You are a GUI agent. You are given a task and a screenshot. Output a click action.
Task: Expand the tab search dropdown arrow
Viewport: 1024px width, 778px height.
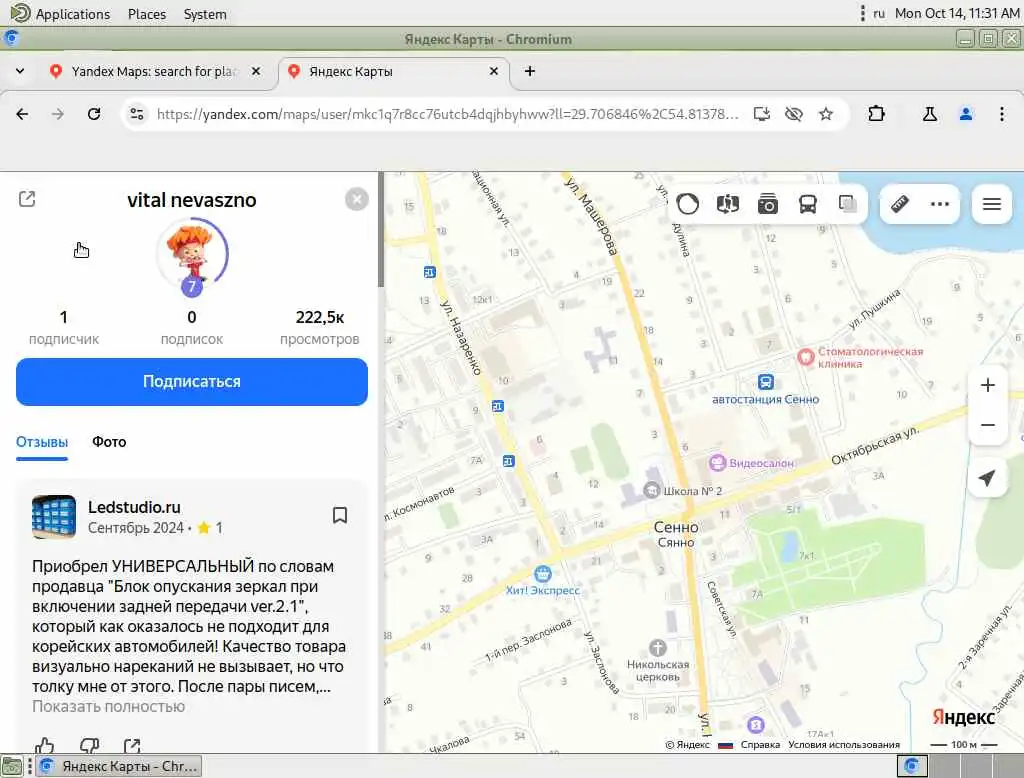click(x=20, y=71)
